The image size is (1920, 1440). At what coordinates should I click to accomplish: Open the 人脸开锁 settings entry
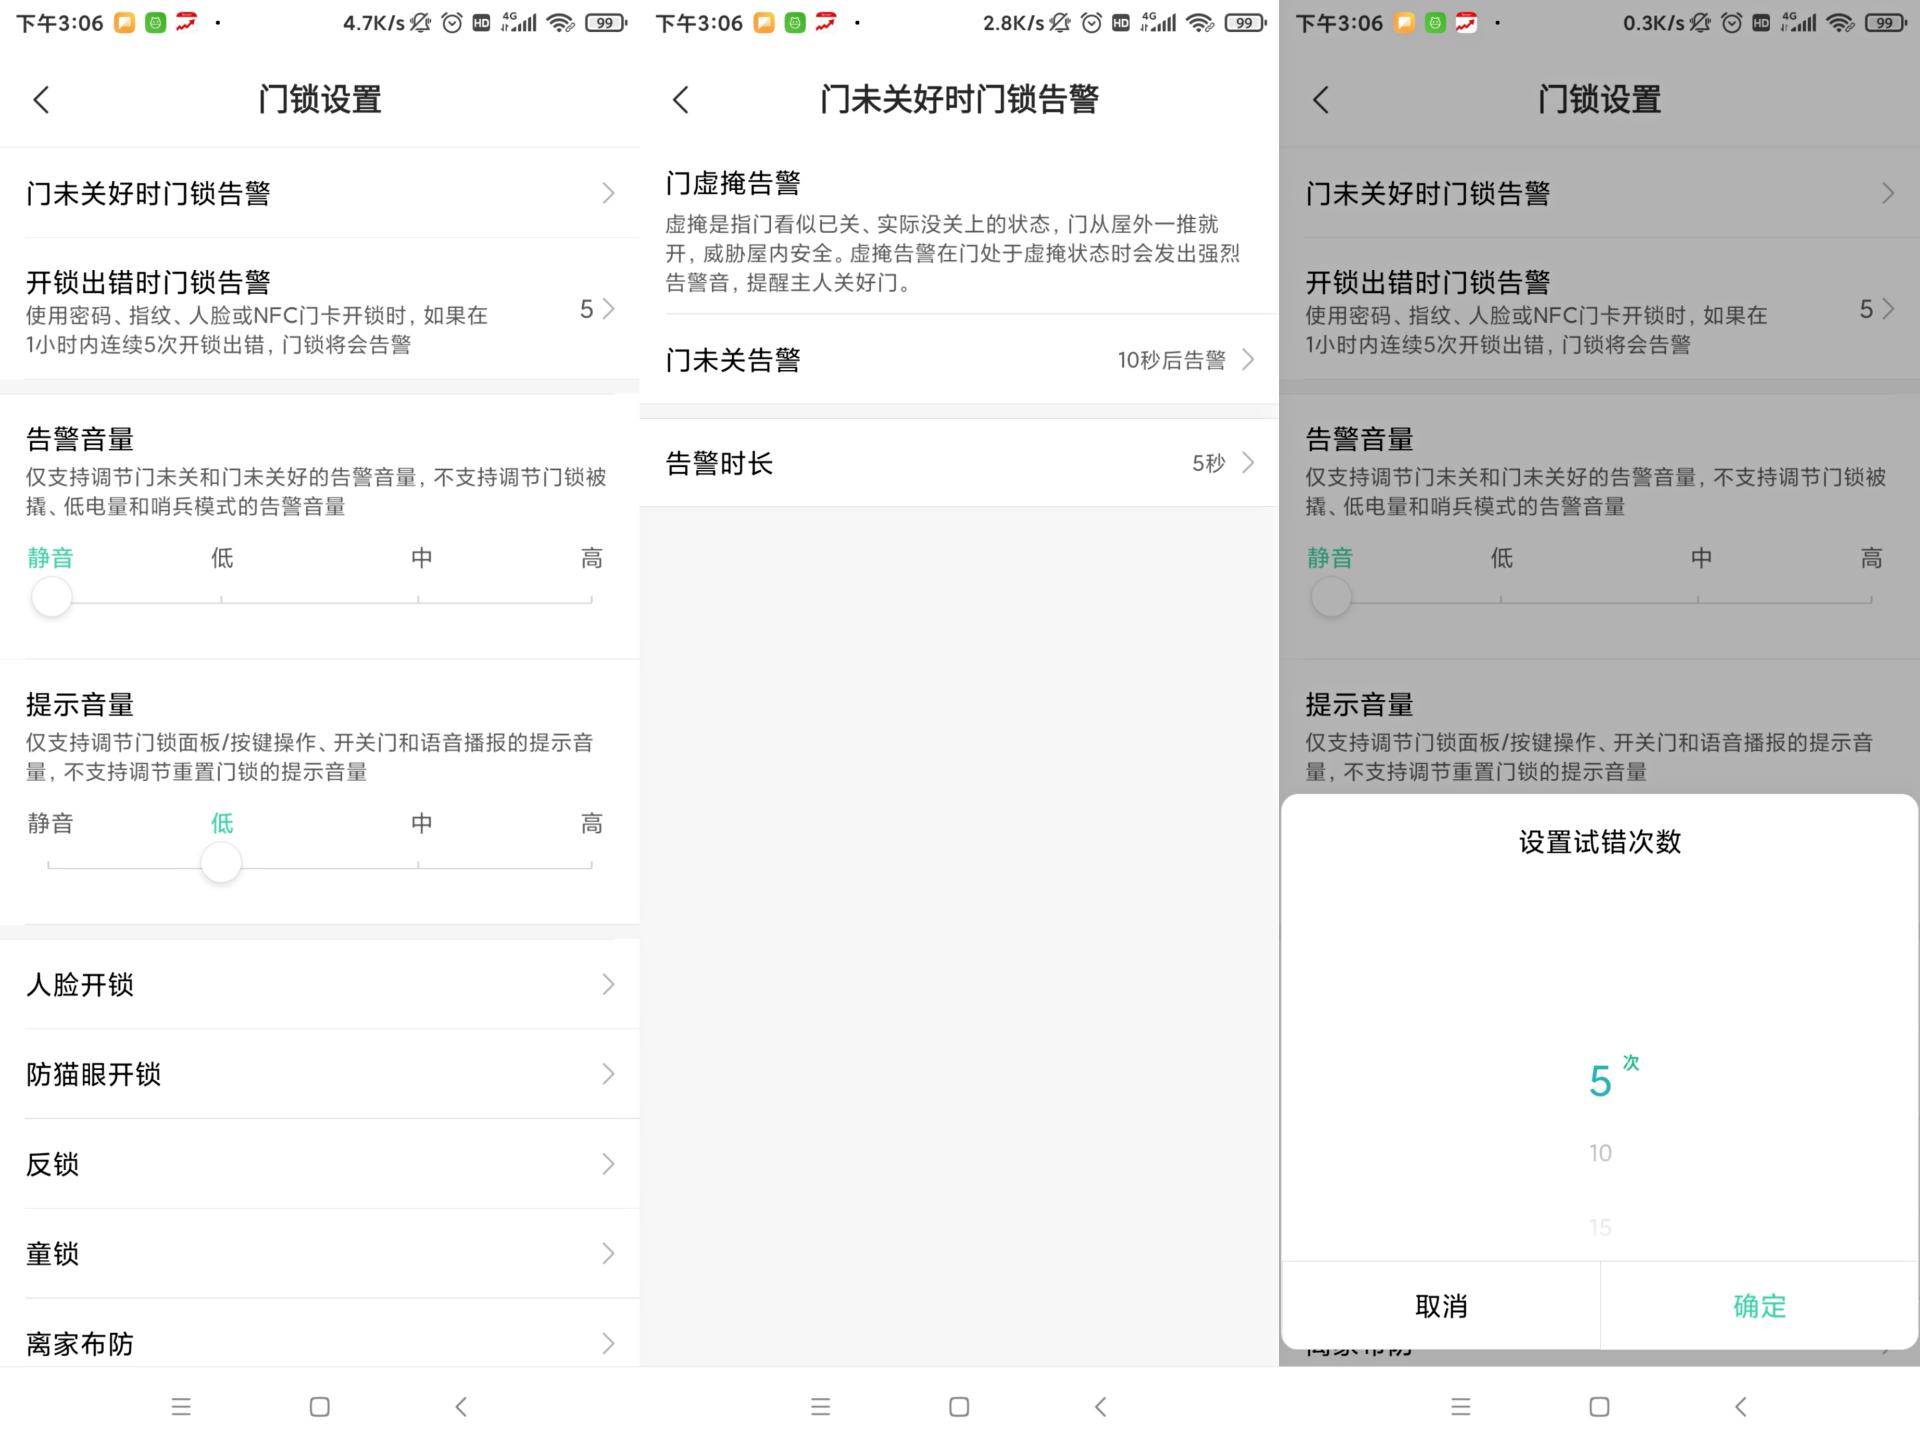click(320, 984)
